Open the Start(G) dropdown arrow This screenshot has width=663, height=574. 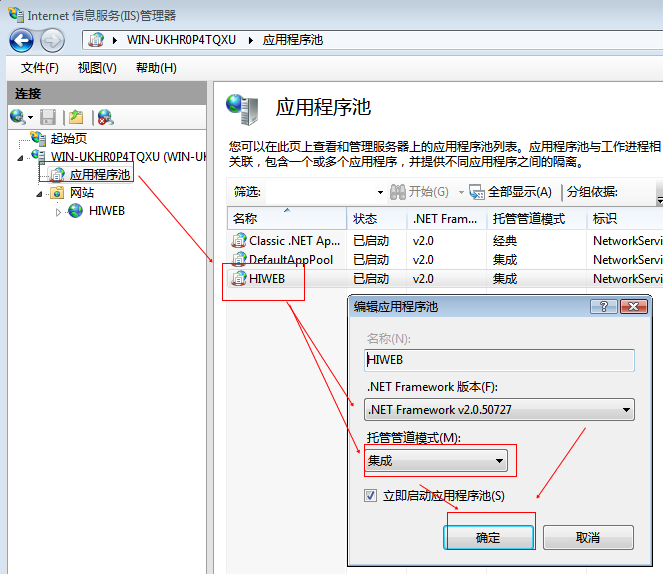[x=461, y=193]
